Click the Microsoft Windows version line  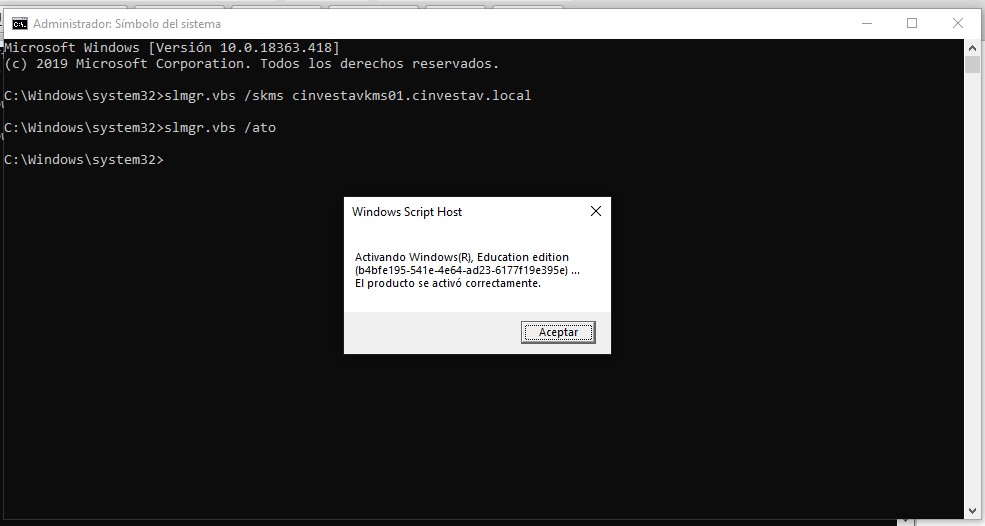[172, 48]
